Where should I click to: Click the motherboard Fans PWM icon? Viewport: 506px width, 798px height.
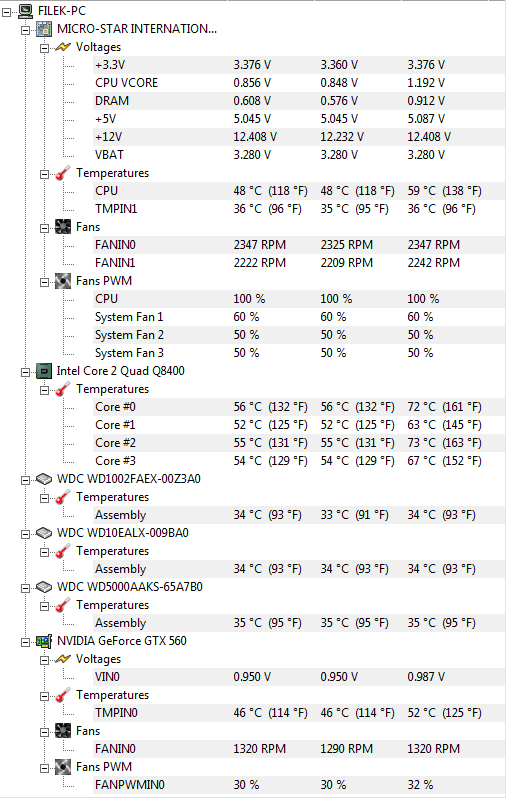(x=63, y=281)
